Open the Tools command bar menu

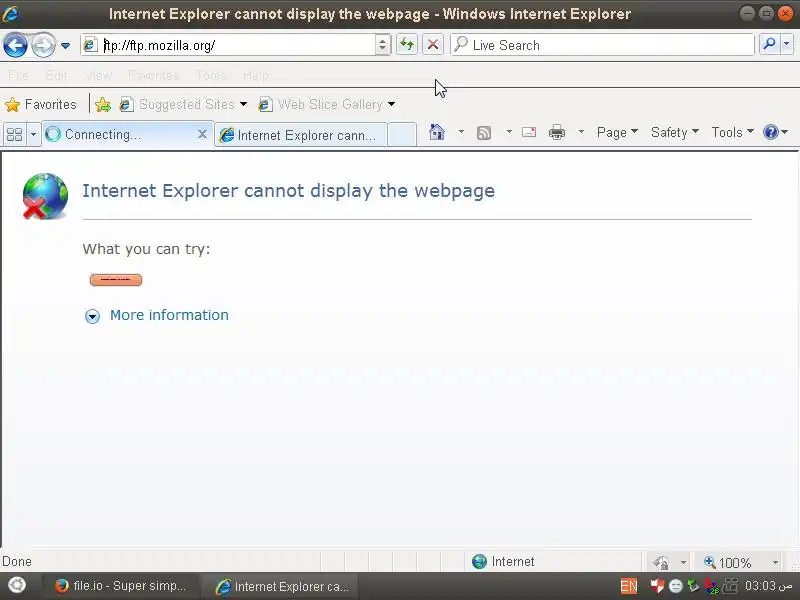732,133
